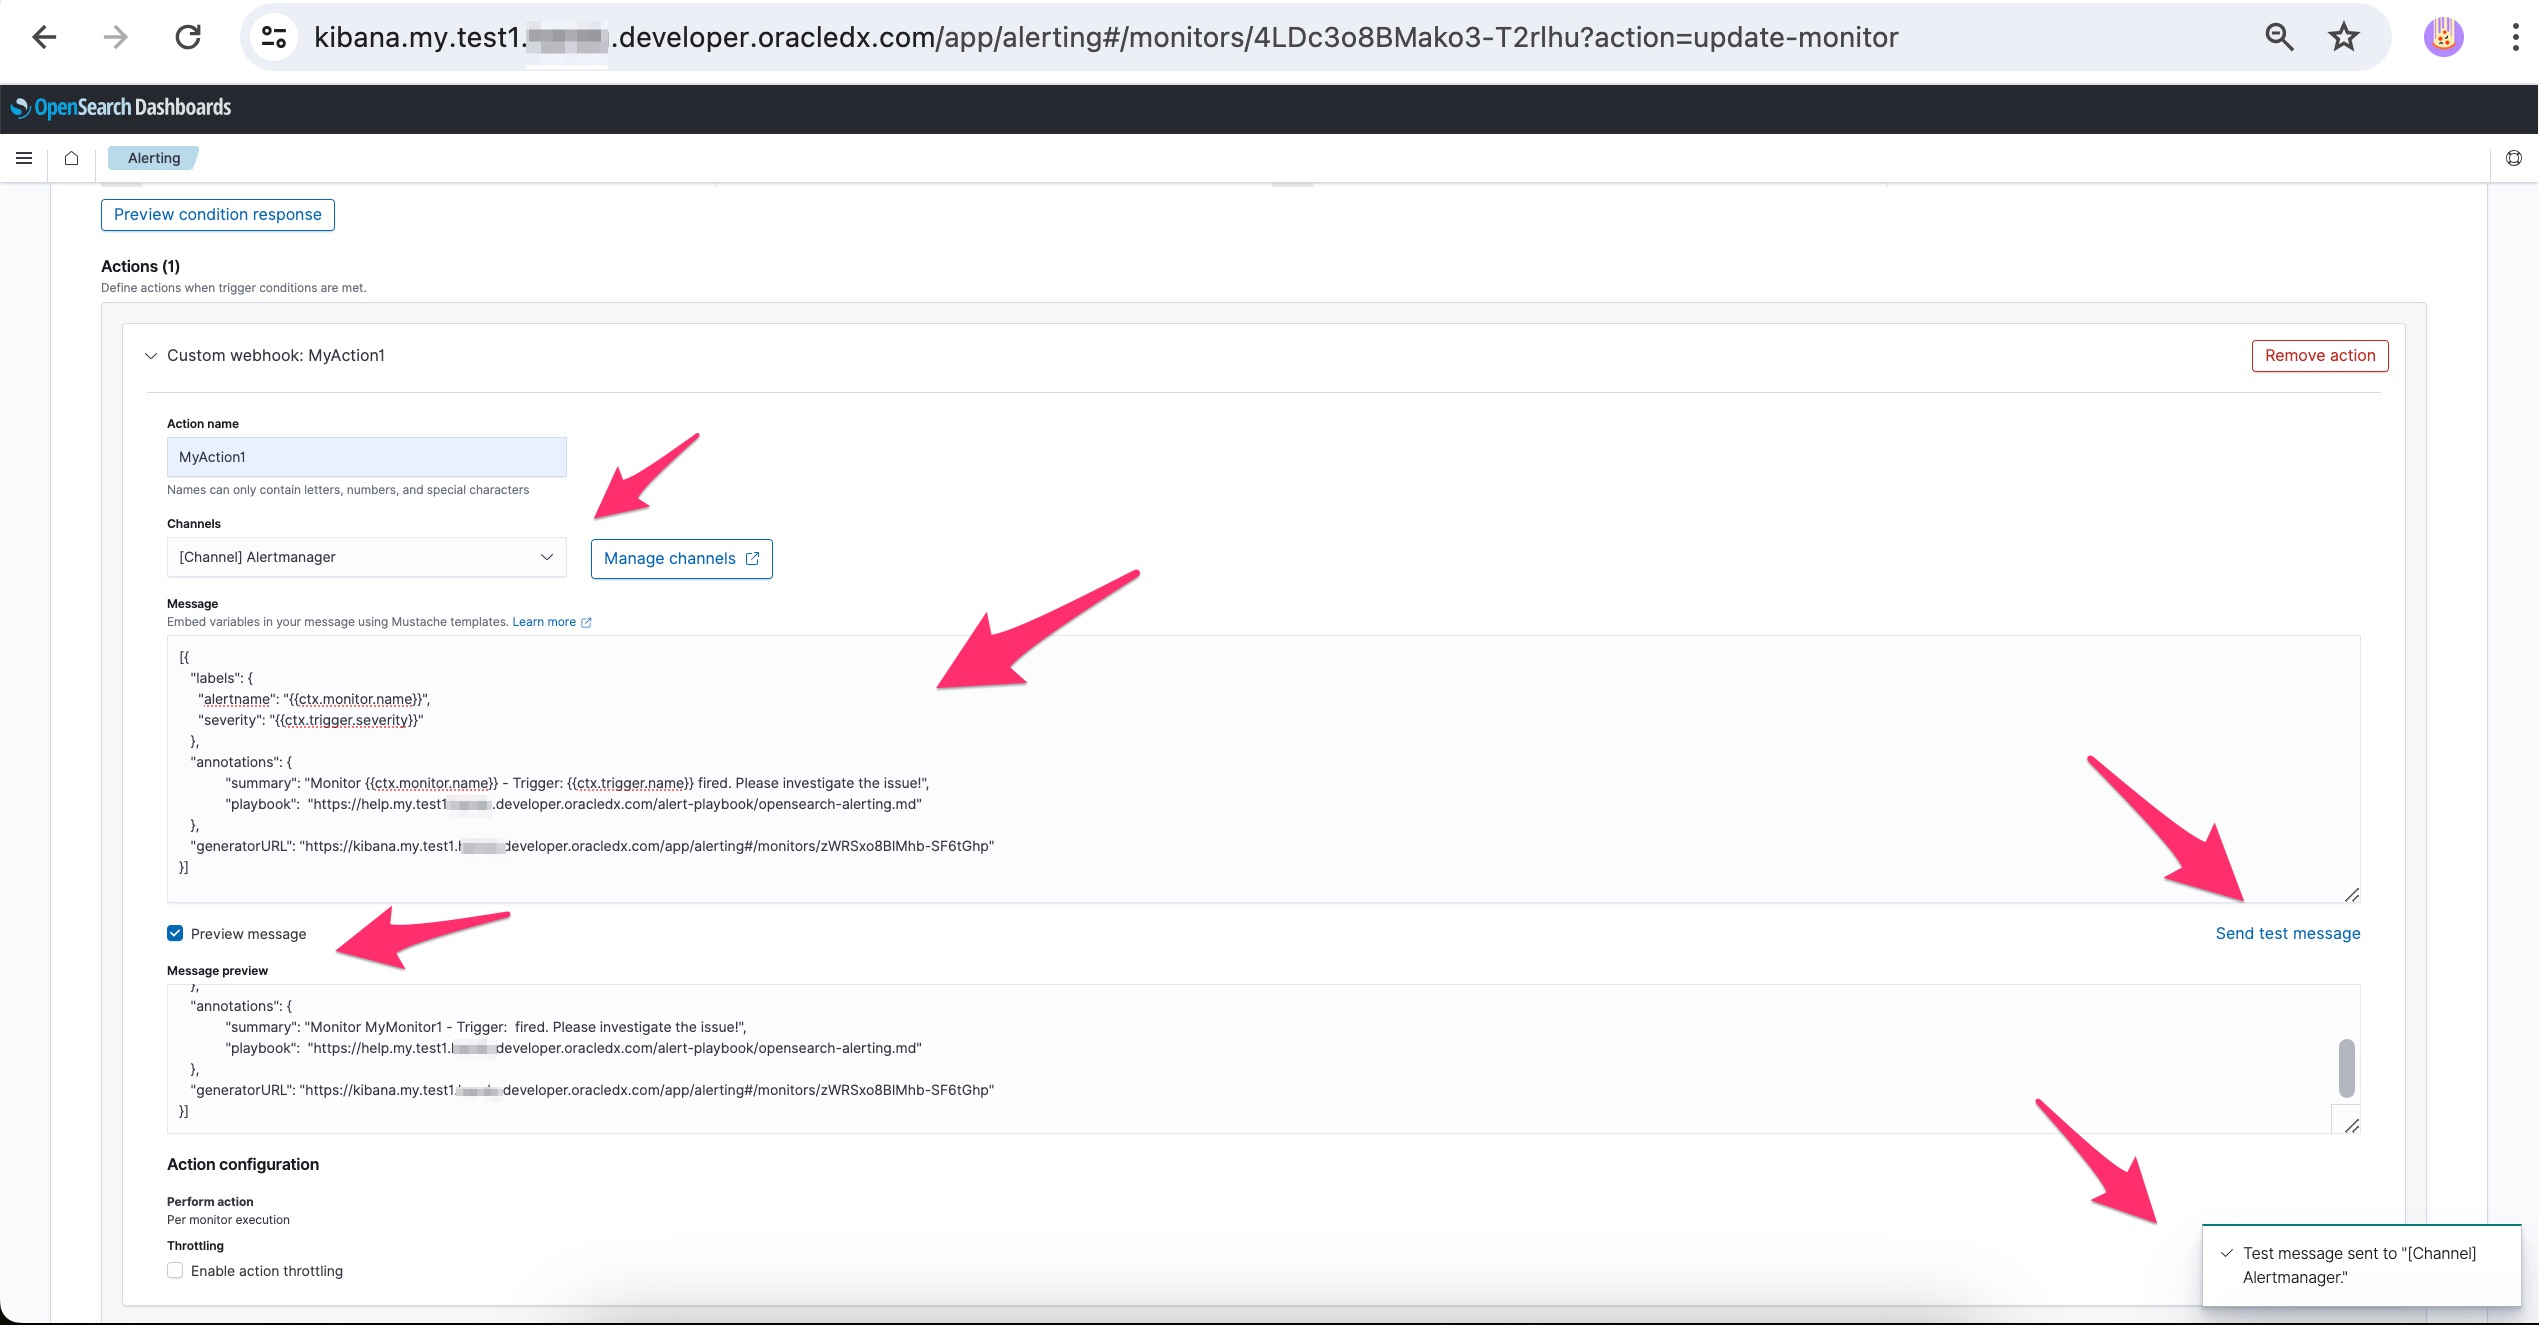Screen dimensions: 2539x1325
Task: Click the site settings icon in address bar
Action: click(274, 38)
